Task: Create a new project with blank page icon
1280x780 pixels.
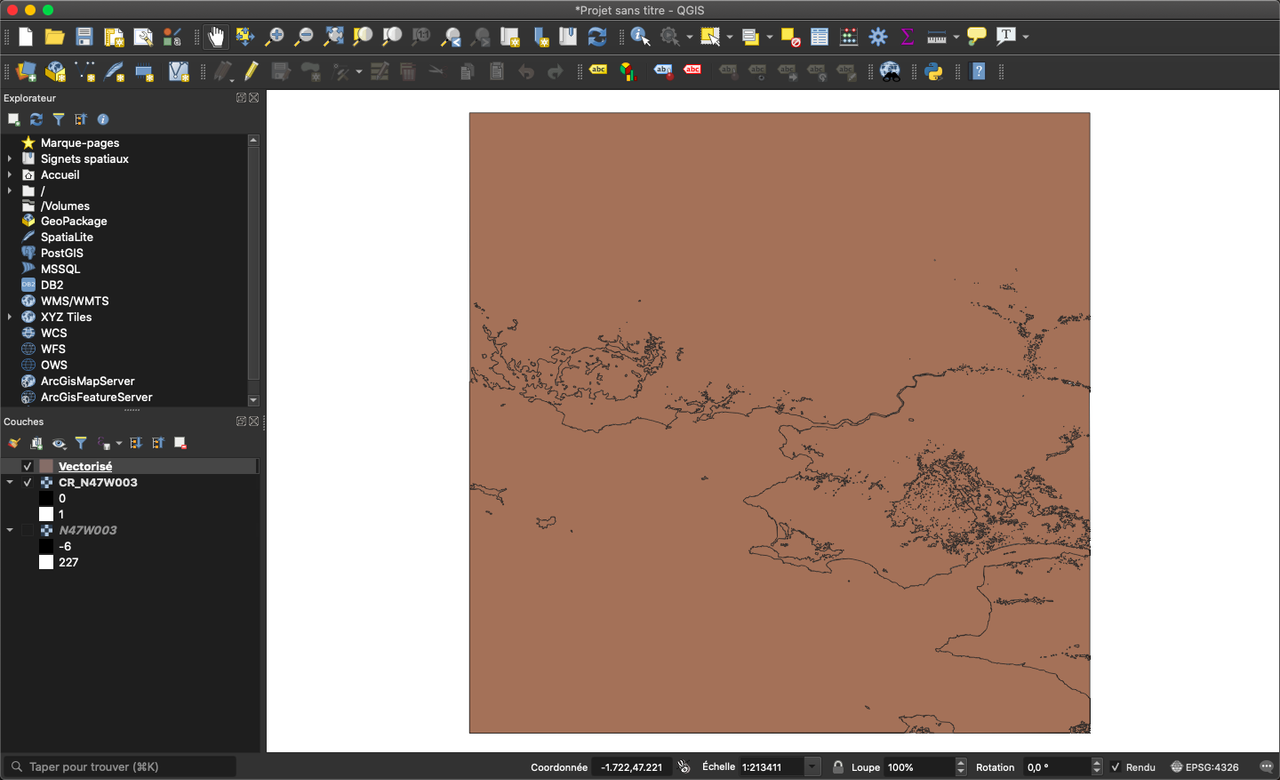Action: click(x=26, y=37)
